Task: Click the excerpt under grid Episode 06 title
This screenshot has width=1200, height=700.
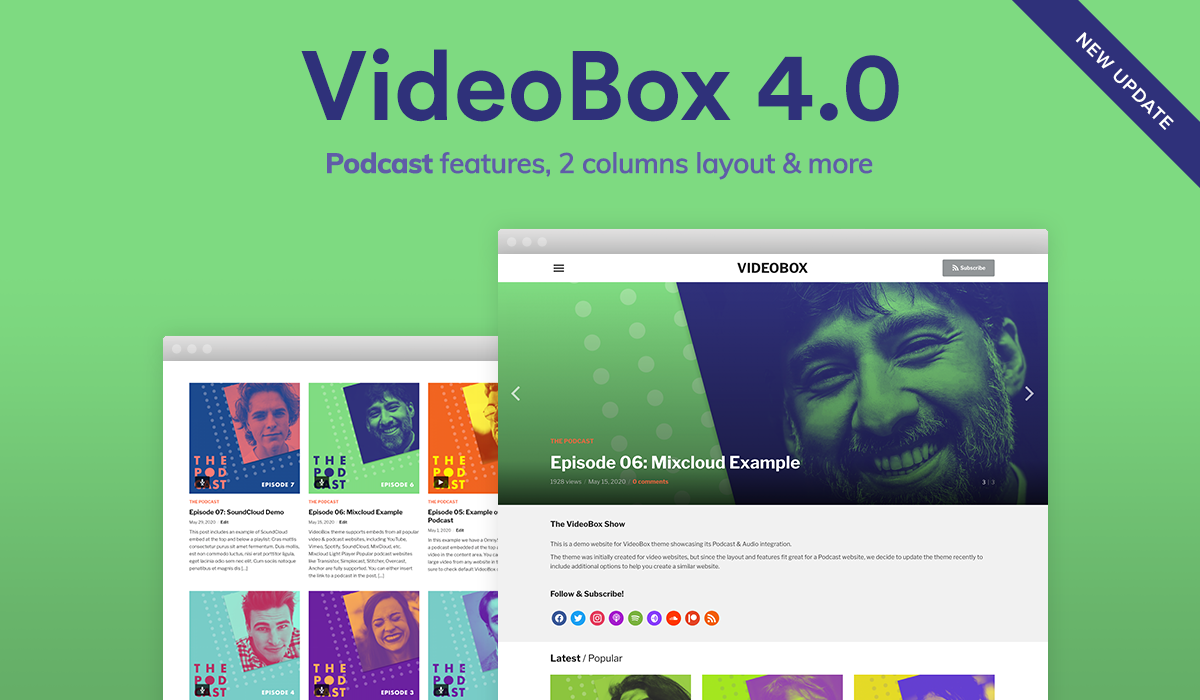Action: pyautogui.click(x=362, y=555)
